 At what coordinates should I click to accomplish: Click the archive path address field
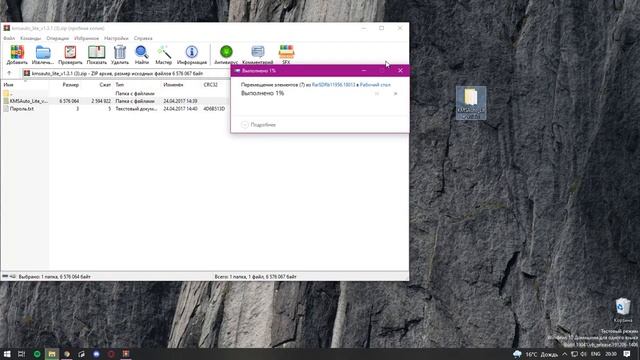click(x=126, y=73)
